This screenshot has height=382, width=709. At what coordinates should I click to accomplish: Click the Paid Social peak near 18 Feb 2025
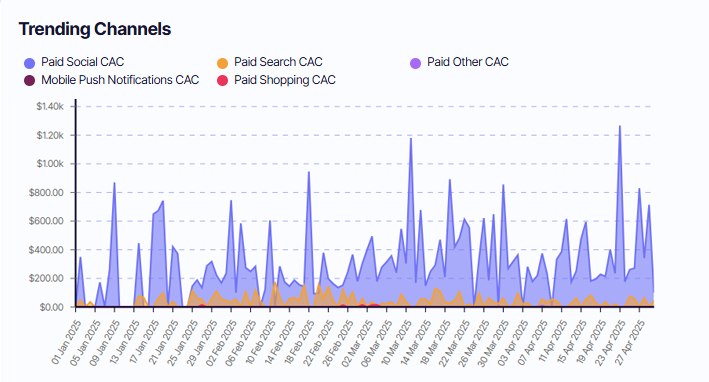[x=309, y=172]
